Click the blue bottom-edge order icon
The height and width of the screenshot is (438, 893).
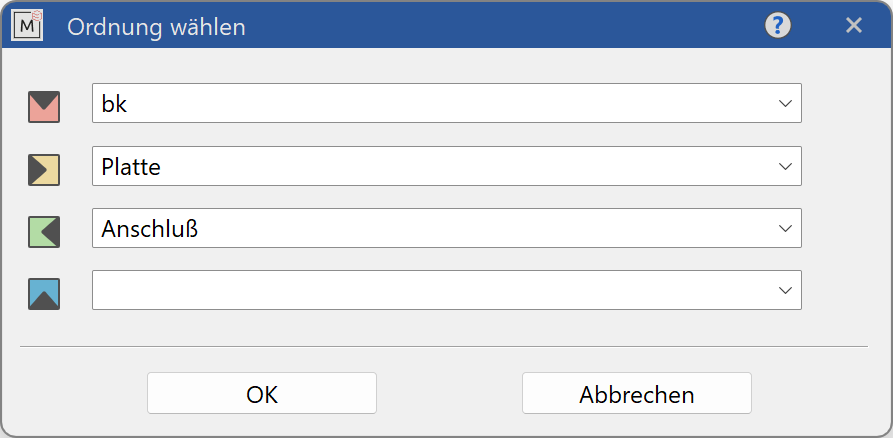[x=44, y=293]
